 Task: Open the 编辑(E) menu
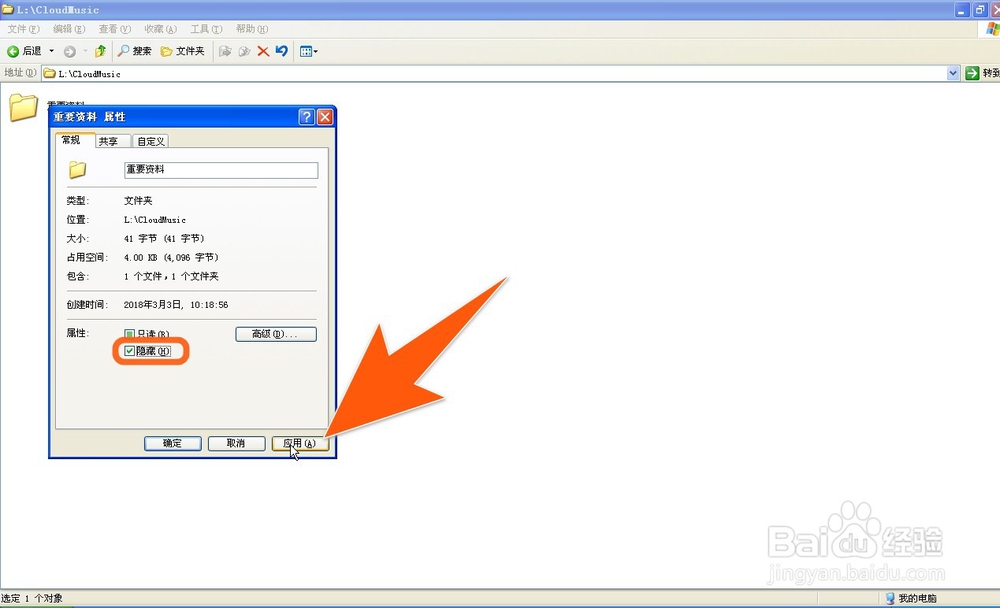[x=69, y=29]
